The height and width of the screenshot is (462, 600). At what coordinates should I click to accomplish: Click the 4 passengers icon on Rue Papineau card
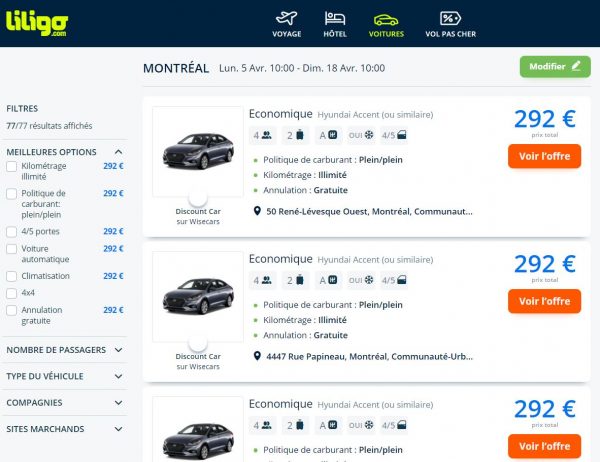(x=262, y=280)
